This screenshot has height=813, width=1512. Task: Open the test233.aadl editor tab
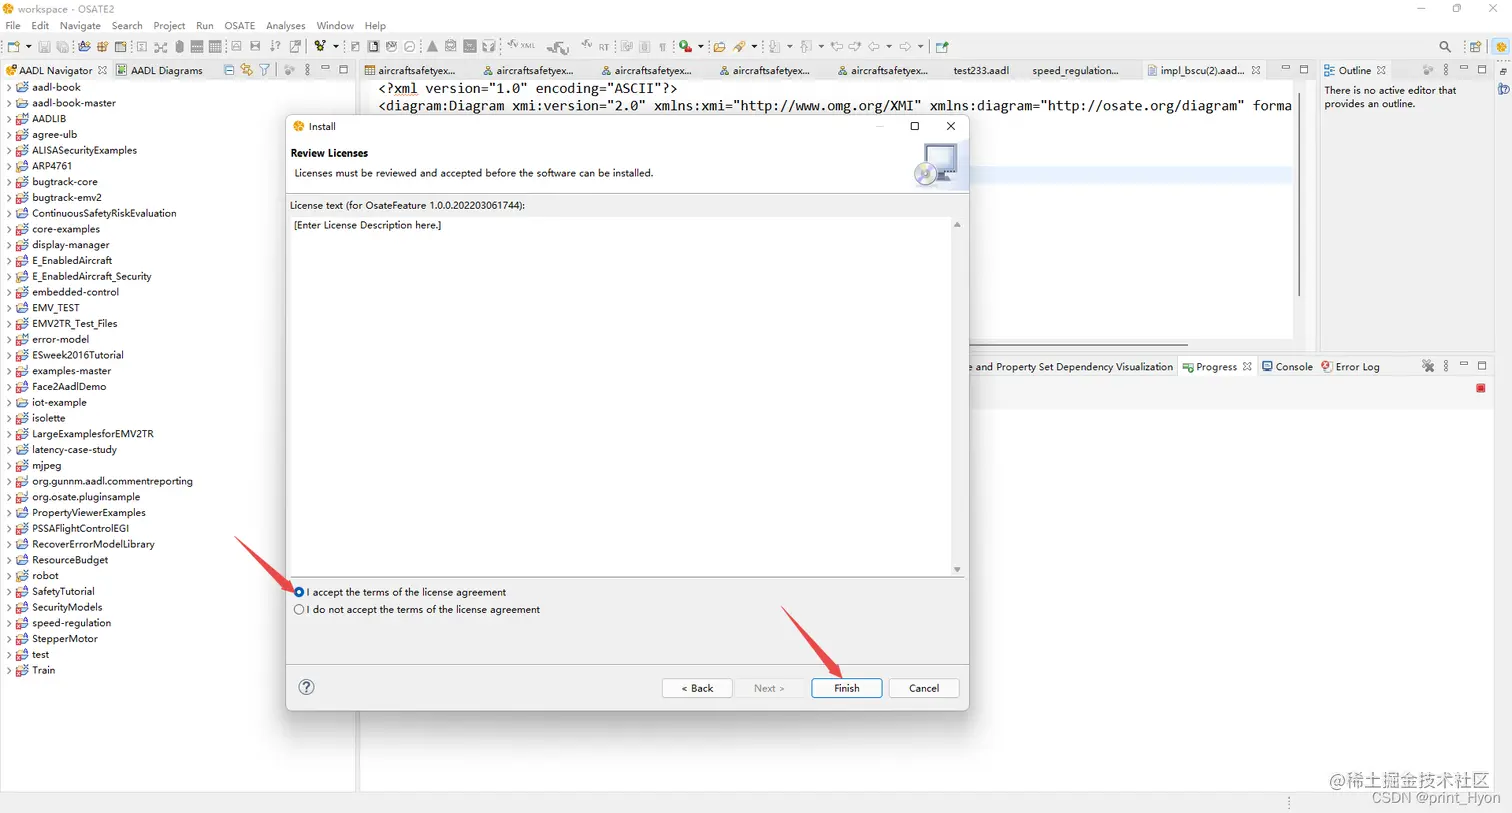click(981, 70)
